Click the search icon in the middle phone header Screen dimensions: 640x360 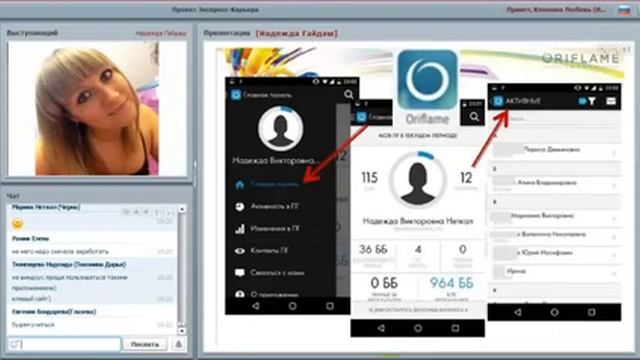pos(474,117)
